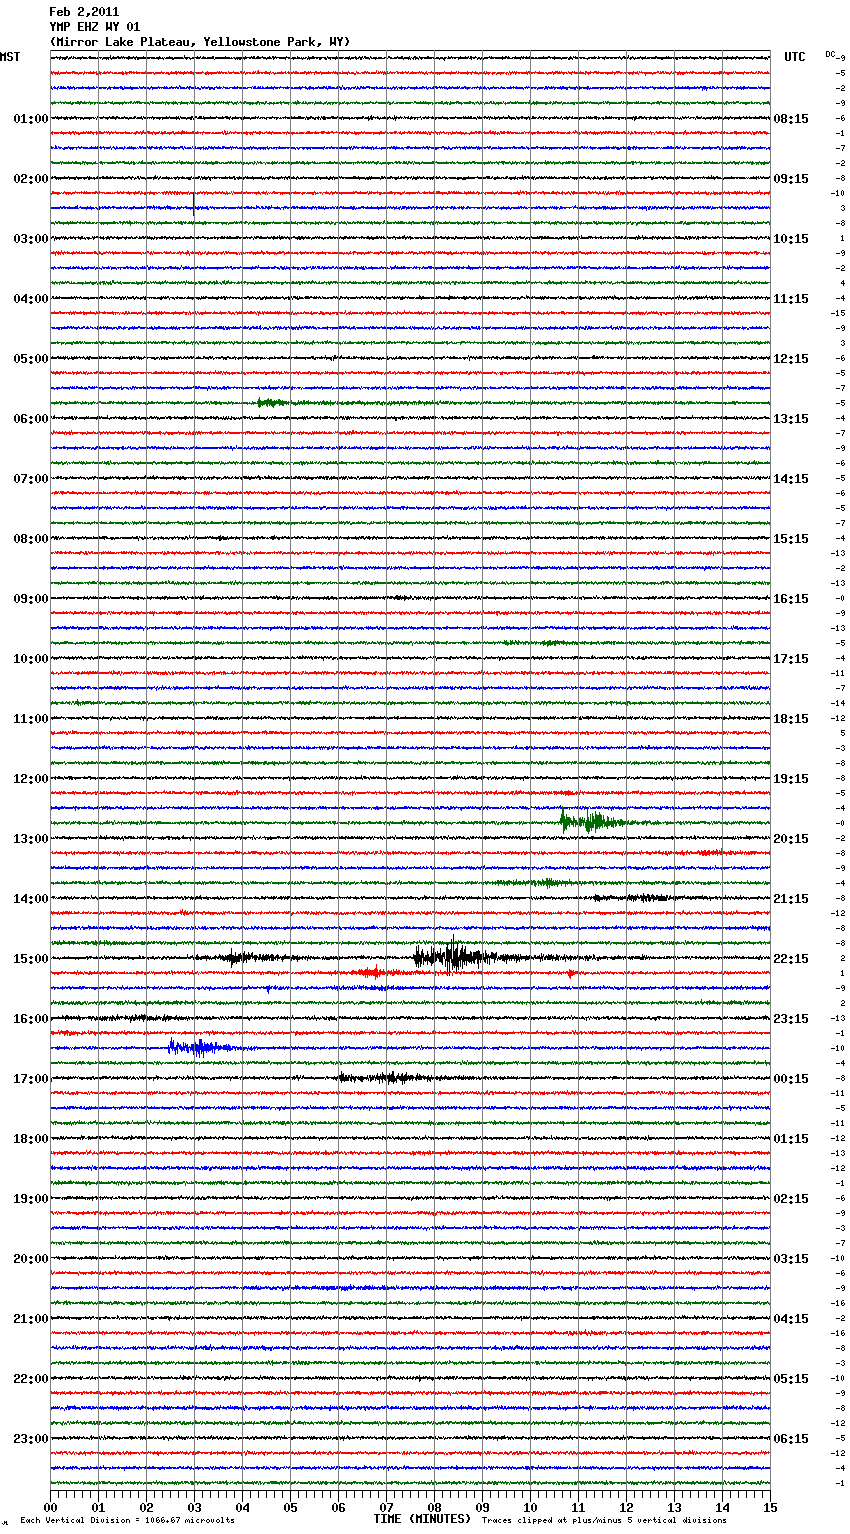
Task: Click the station code 'YMP EHZ WY 01'
Action: (95, 27)
